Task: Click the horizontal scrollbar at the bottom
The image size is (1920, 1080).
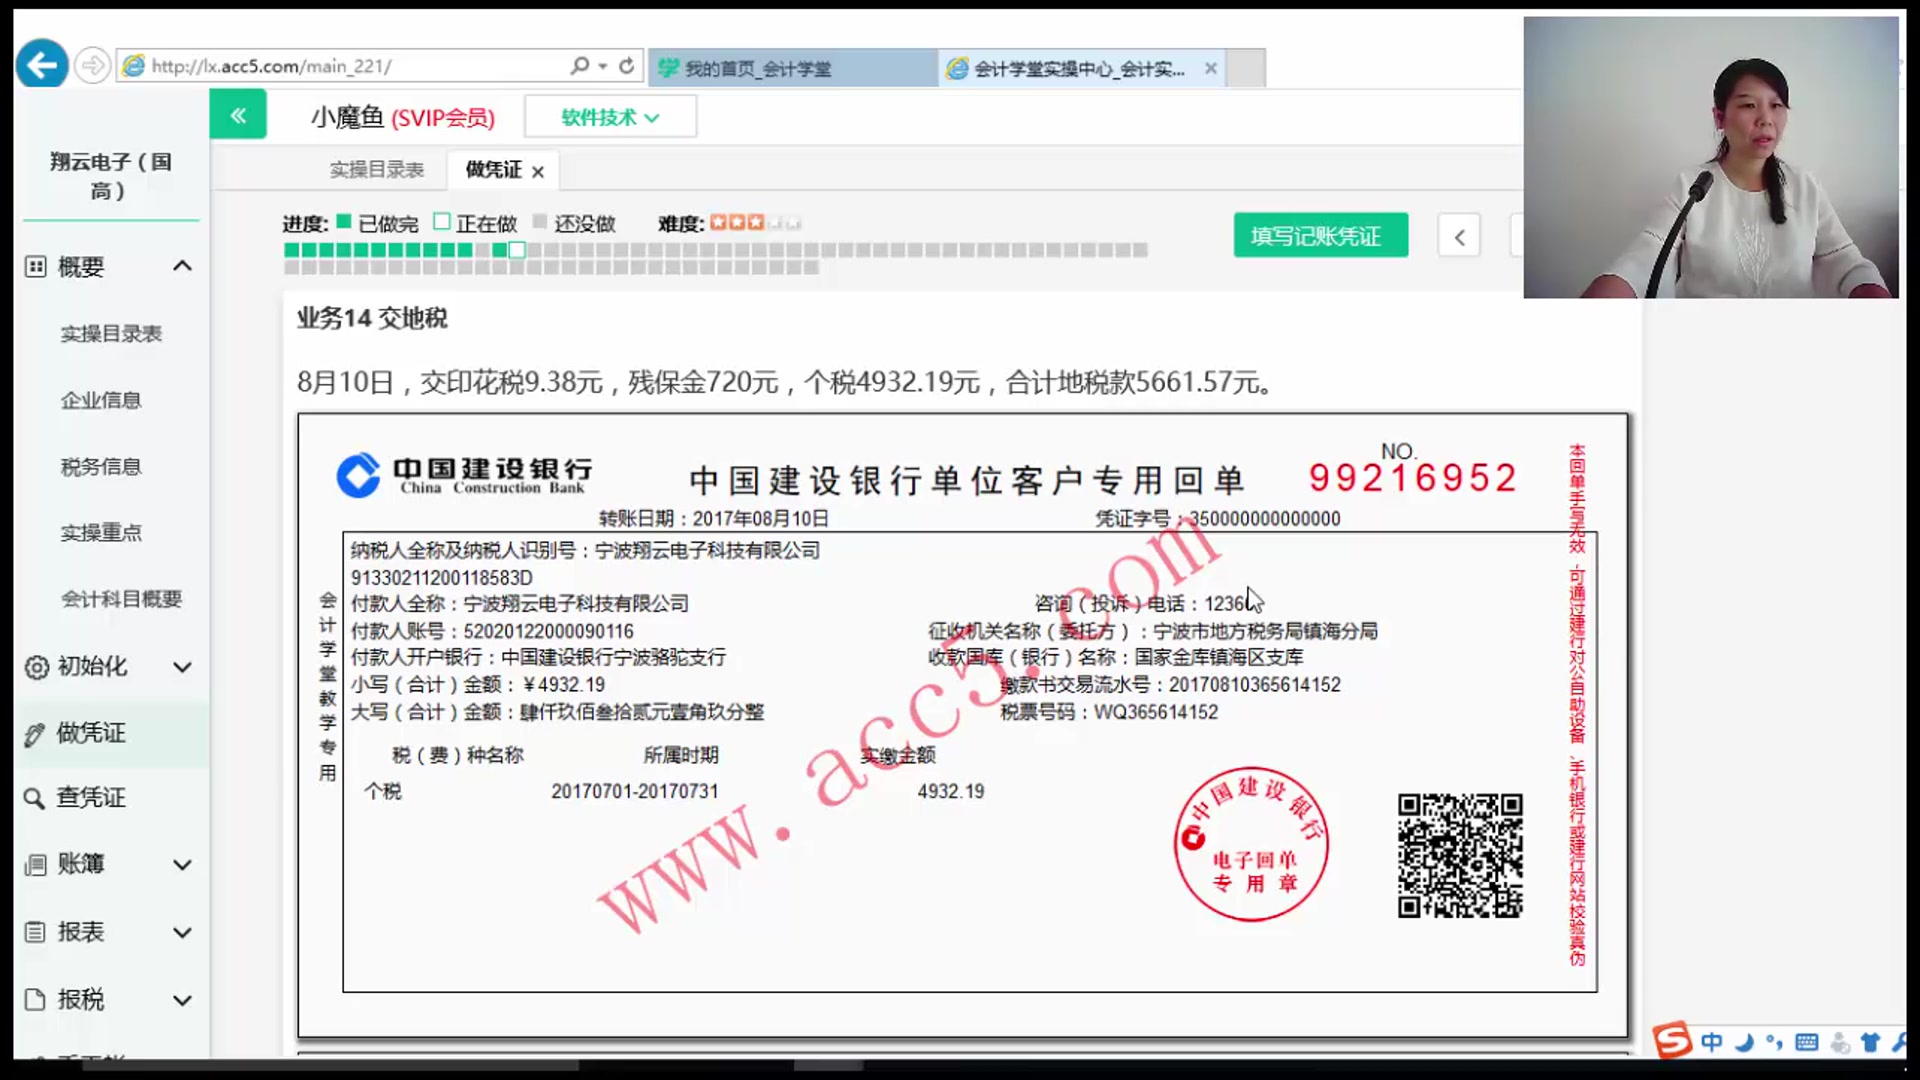Action: pyautogui.click(x=330, y=1065)
